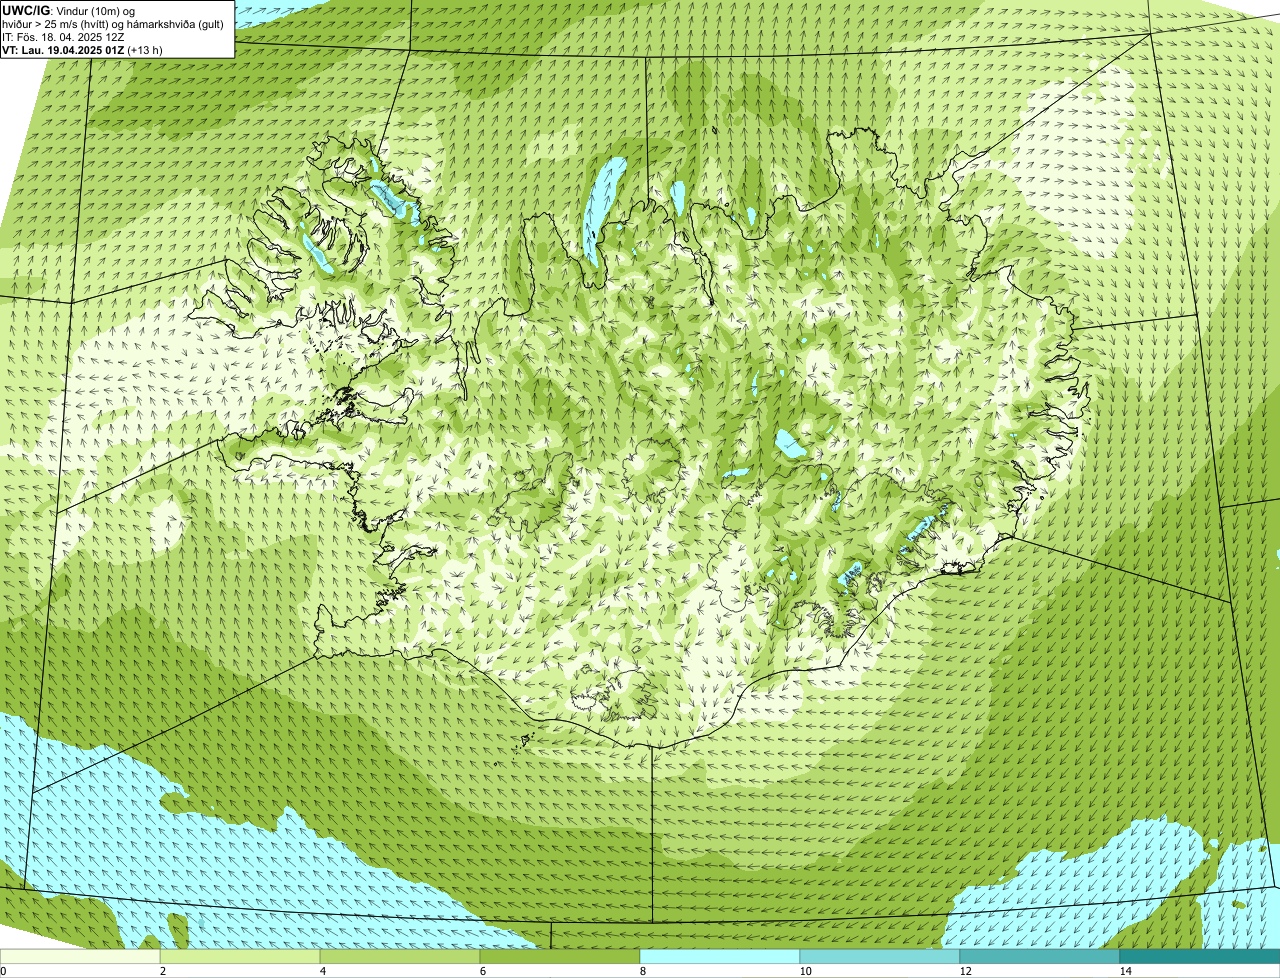
Task: Click the "UWC/IG: Vindur (10m) og" title line
Action: pos(68,11)
